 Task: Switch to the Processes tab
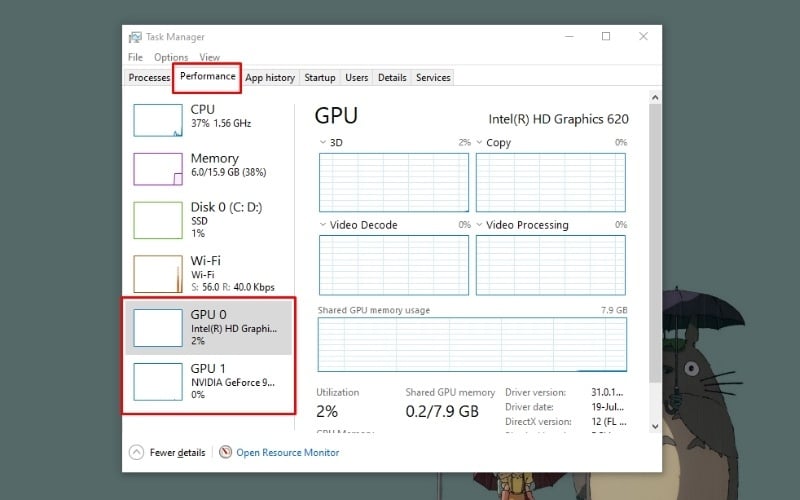coord(149,78)
